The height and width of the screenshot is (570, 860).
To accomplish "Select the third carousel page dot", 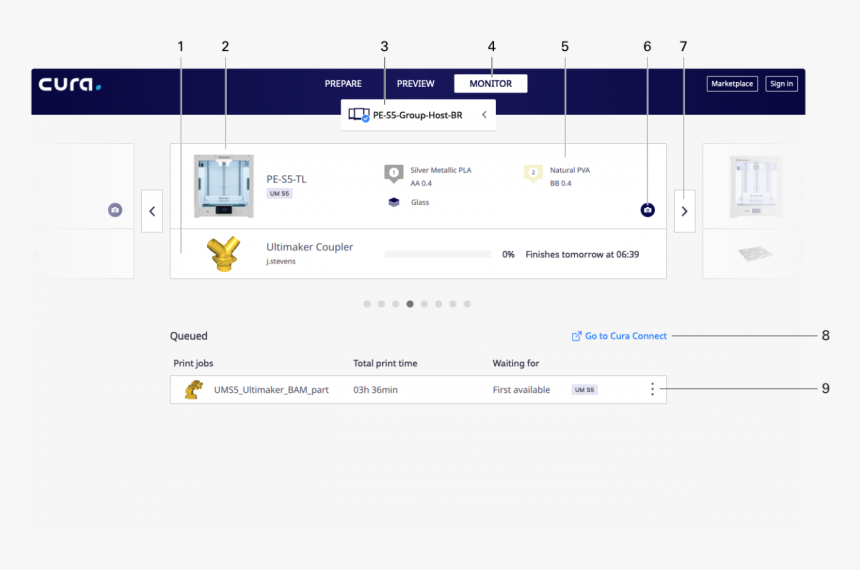I will click(x=395, y=304).
